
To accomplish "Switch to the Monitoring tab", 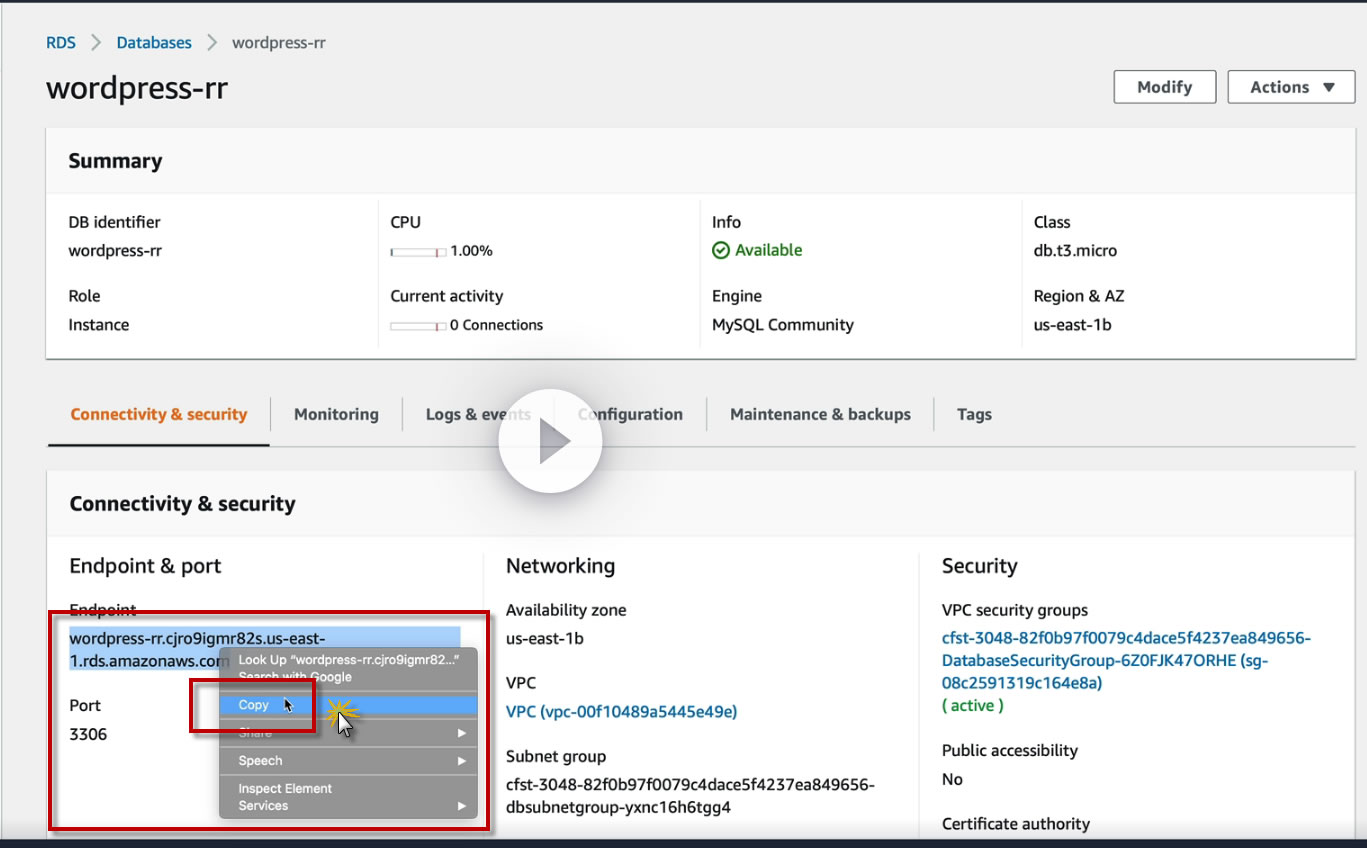I will [336, 414].
